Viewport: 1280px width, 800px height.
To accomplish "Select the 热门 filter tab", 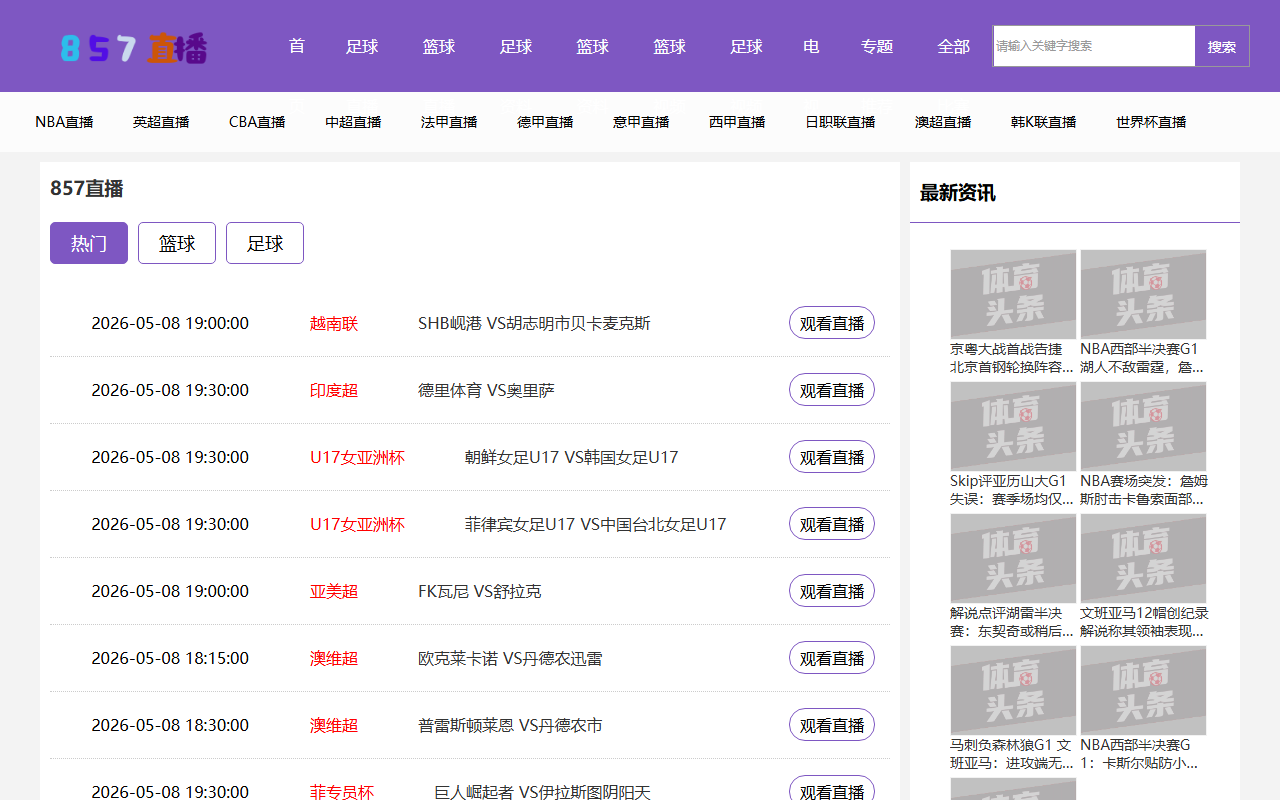I will (89, 243).
